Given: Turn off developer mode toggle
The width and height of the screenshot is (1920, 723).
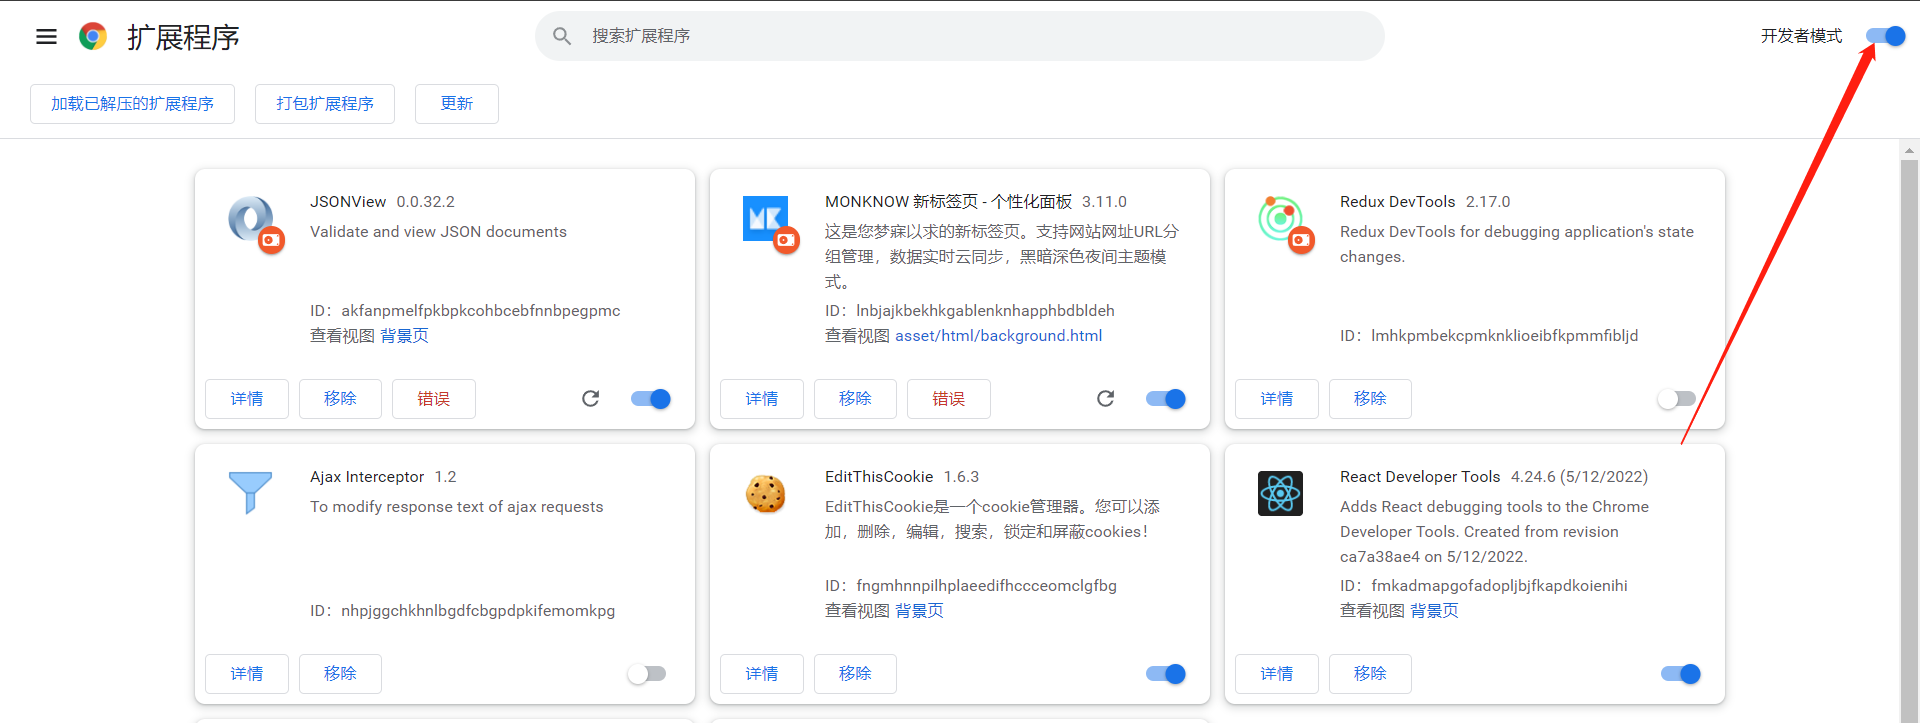Looking at the screenshot, I should (1886, 36).
